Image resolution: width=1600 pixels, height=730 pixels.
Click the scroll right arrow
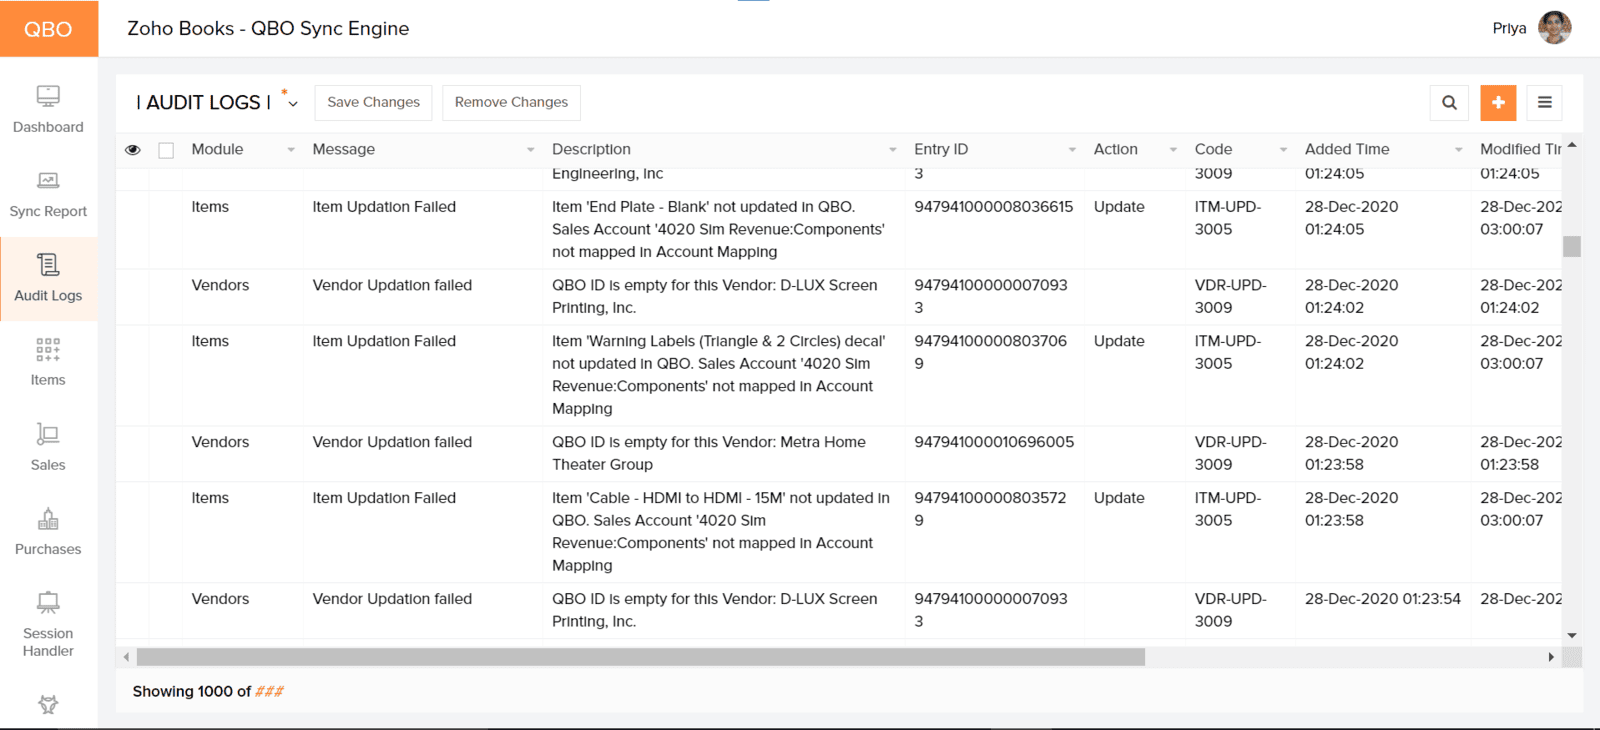click(x=1551, y=657)
